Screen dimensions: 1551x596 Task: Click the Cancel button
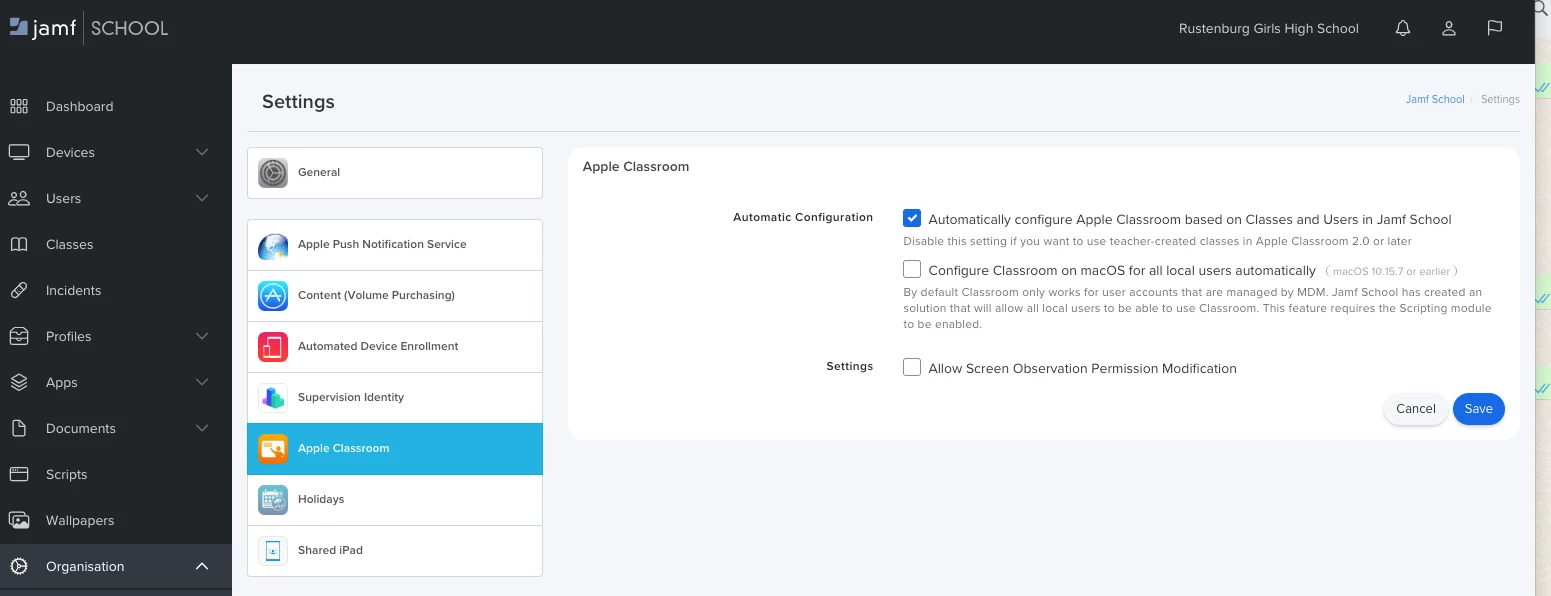point(1416,409)
